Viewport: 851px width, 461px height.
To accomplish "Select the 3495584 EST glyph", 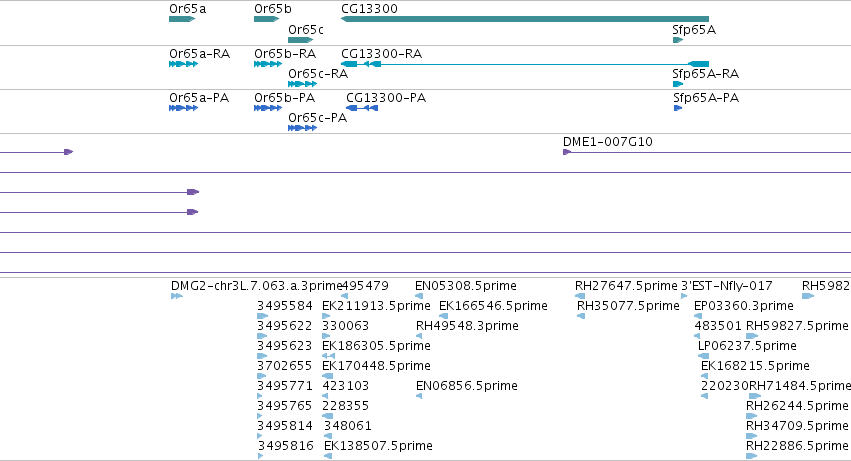I will coord(263,316).
